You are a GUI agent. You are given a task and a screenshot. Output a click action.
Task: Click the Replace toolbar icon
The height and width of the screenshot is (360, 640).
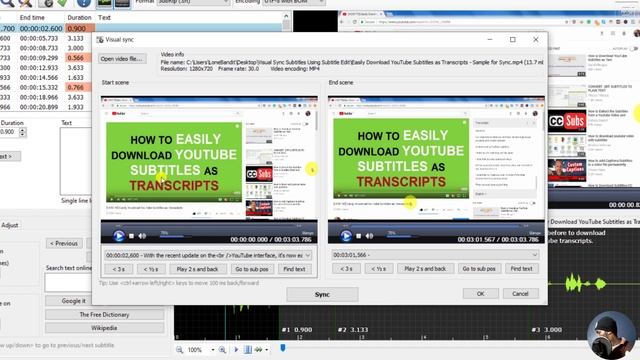click(25, 3)
